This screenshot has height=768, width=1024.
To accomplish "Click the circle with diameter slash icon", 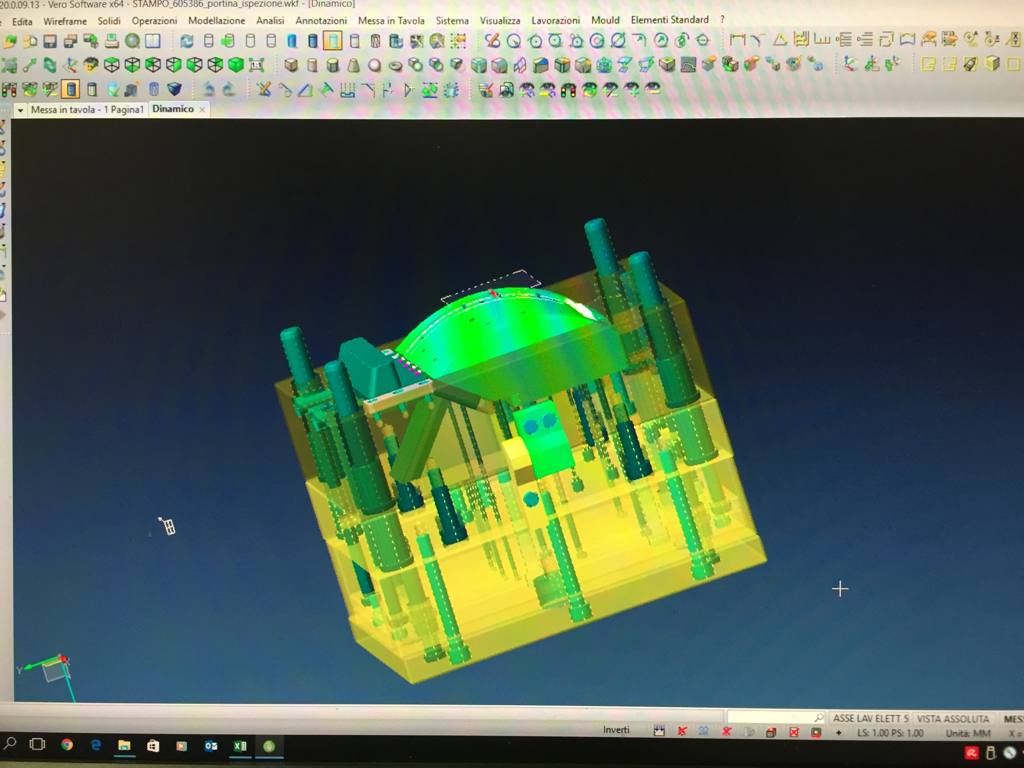I will (x=618, y=40).
